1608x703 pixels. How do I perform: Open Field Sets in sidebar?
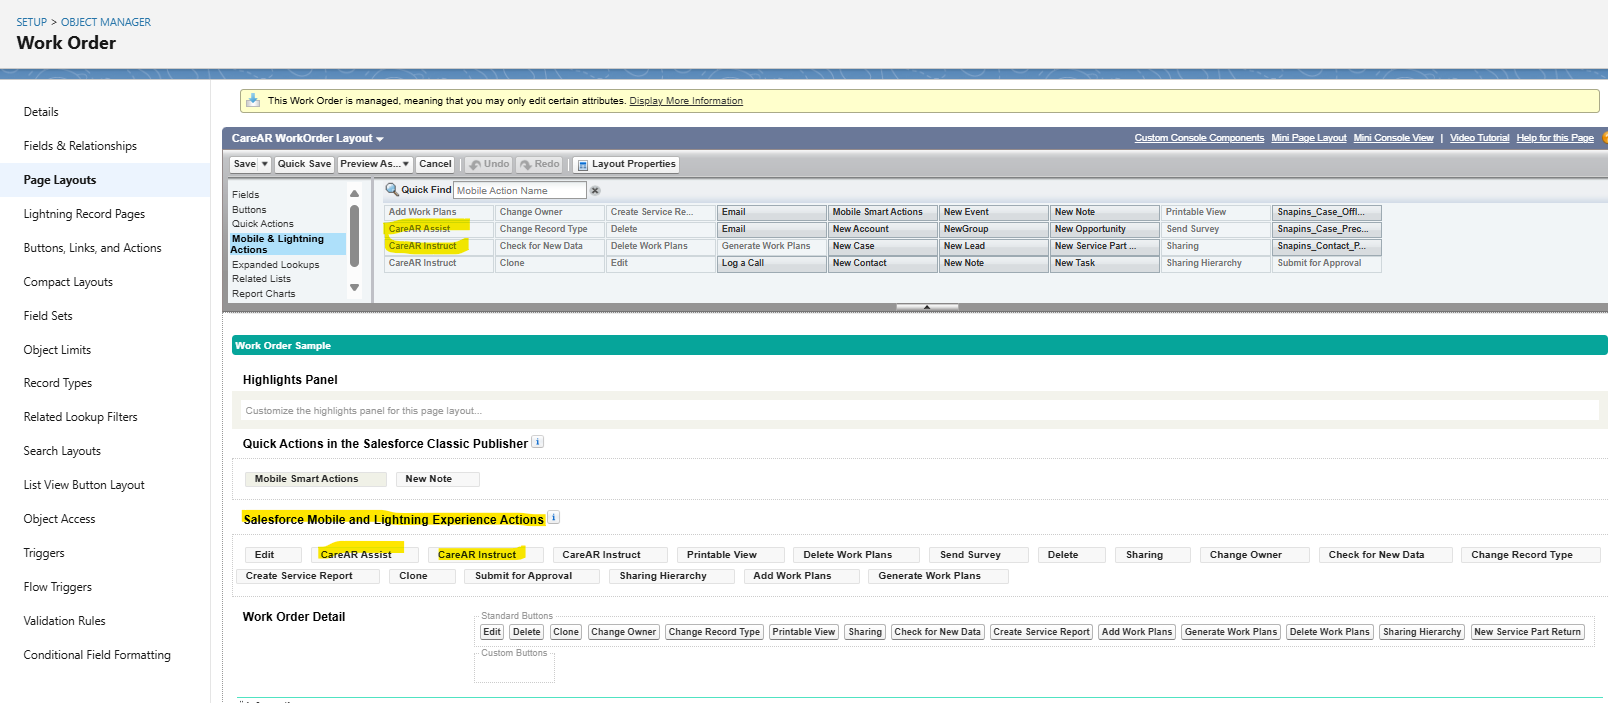click(x=48, y=316)
